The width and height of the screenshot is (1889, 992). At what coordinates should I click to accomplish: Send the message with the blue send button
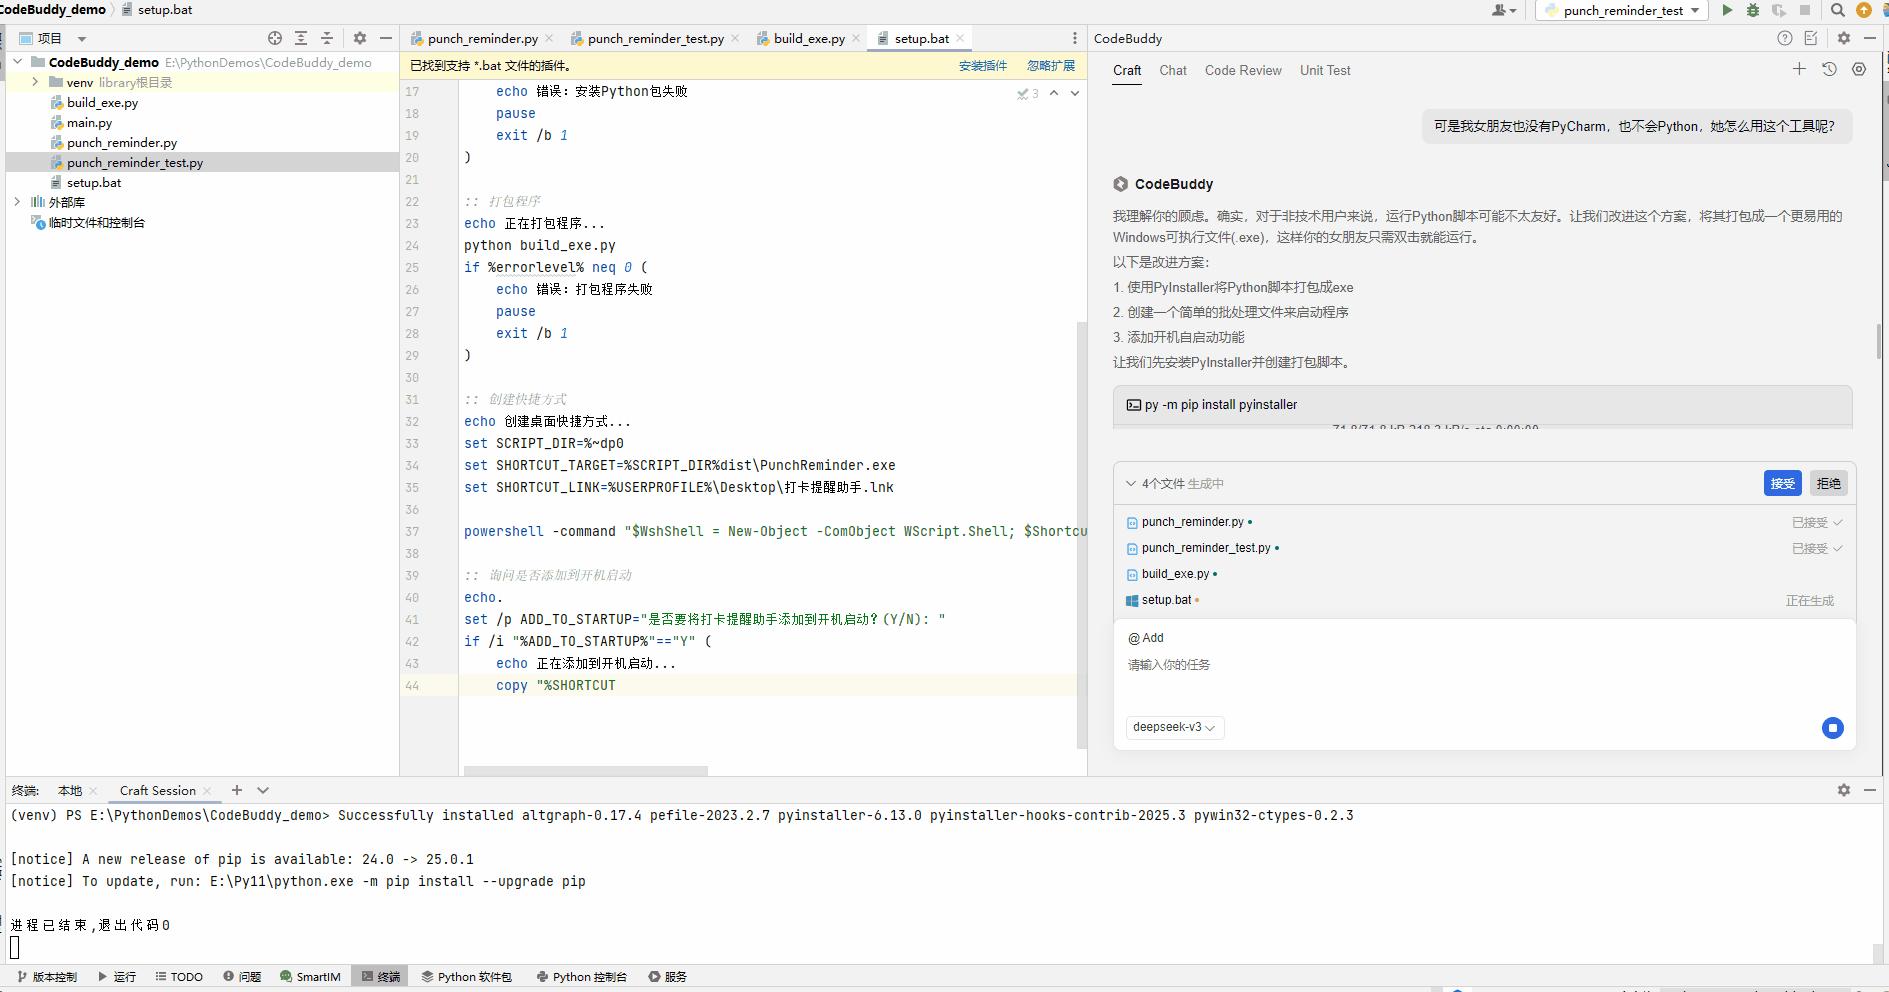[1832, 728]
